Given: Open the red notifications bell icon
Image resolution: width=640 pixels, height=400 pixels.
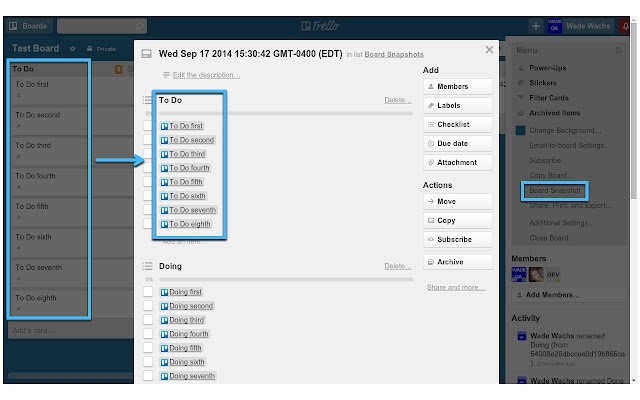Looking at the screenshot, I should point(625,26).
